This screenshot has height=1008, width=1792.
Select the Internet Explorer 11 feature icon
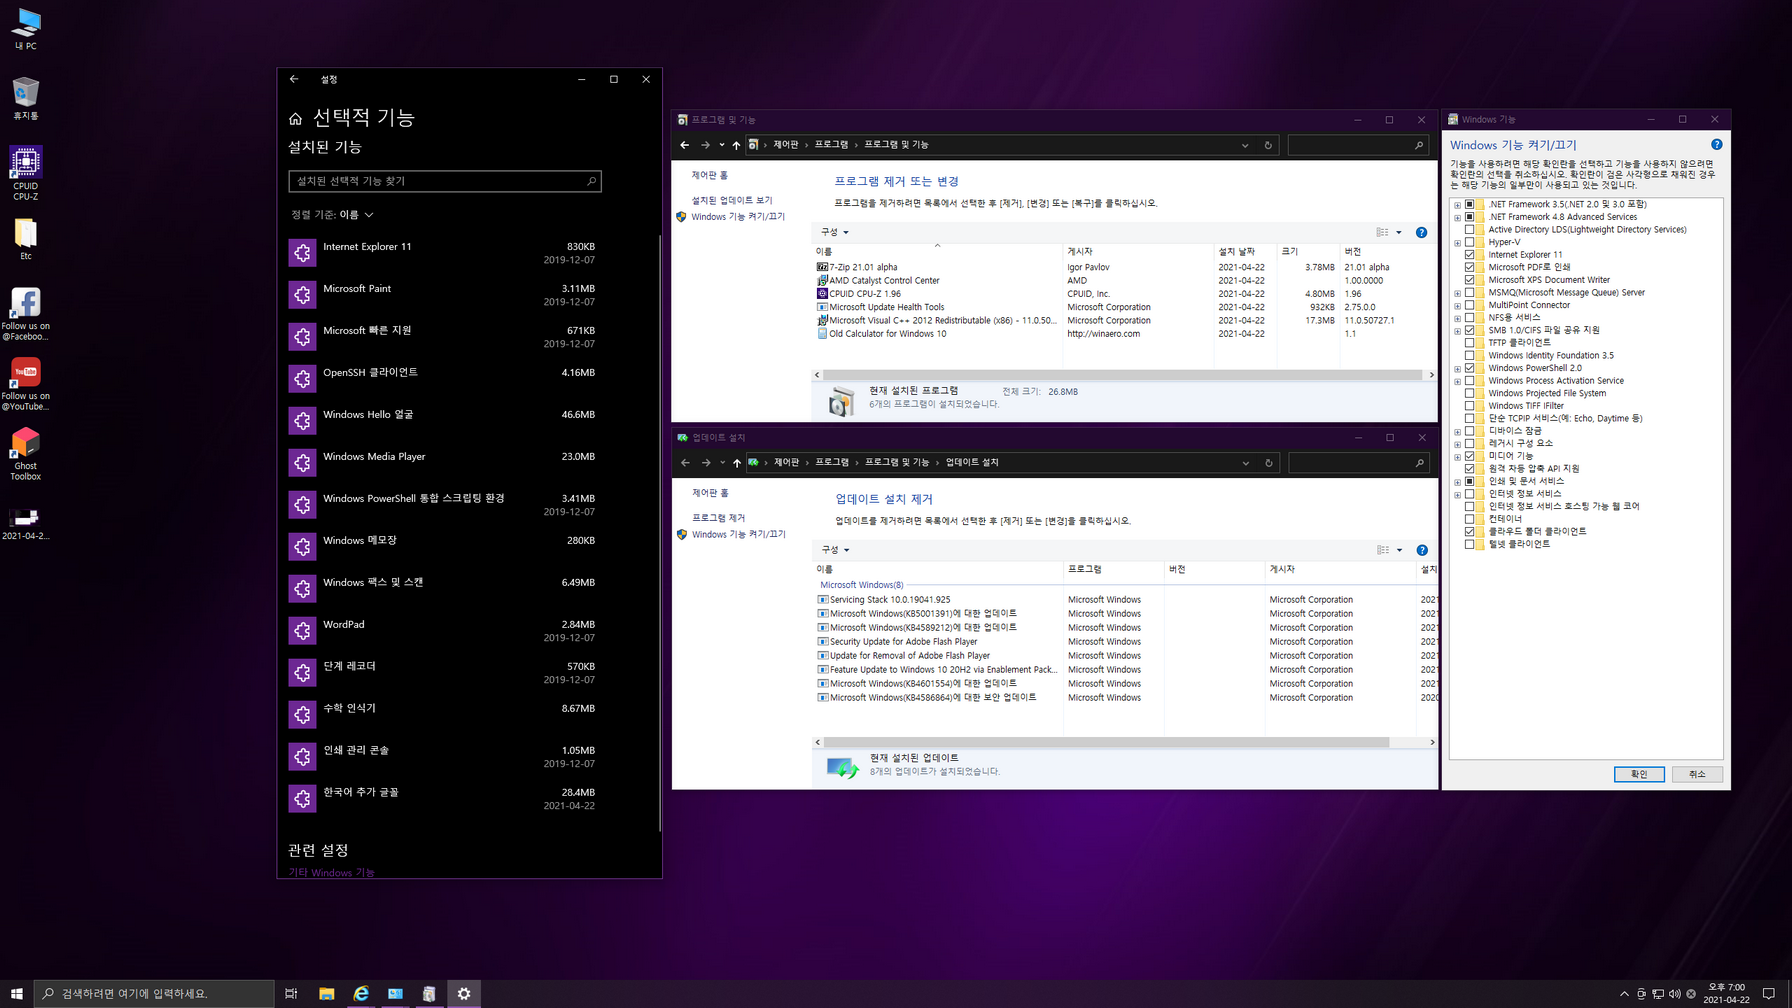pyautogui.click(x=302, y=253)
